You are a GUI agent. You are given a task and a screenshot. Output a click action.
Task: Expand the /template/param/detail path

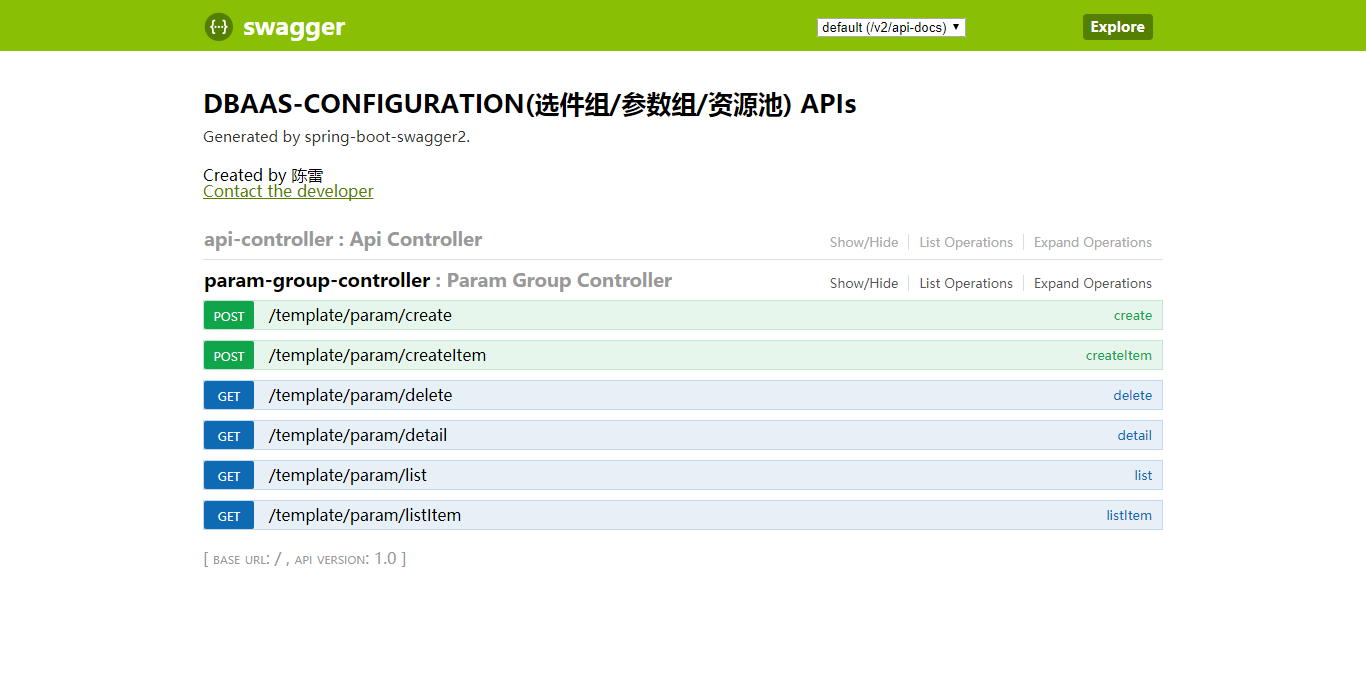coord(358,435)
